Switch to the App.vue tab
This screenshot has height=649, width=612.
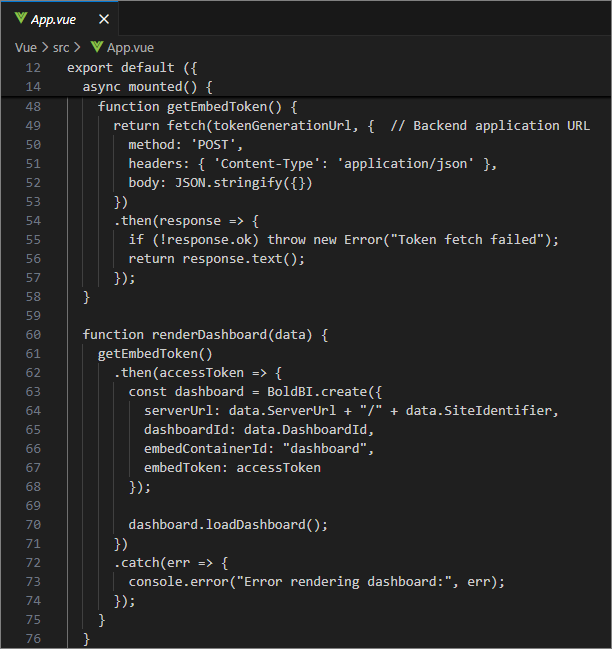pos(55,18)
